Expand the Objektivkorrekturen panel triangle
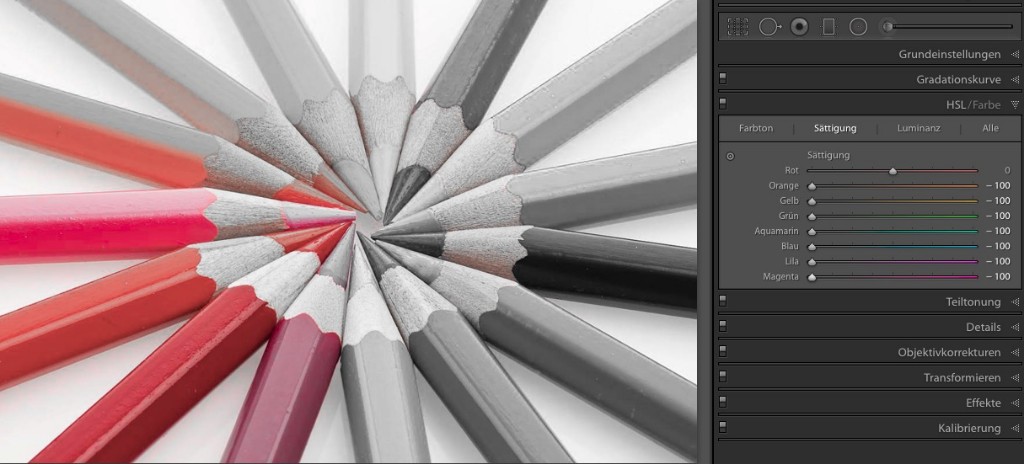This screenshot has width=1024, height=464. (x=1015, y=353)
